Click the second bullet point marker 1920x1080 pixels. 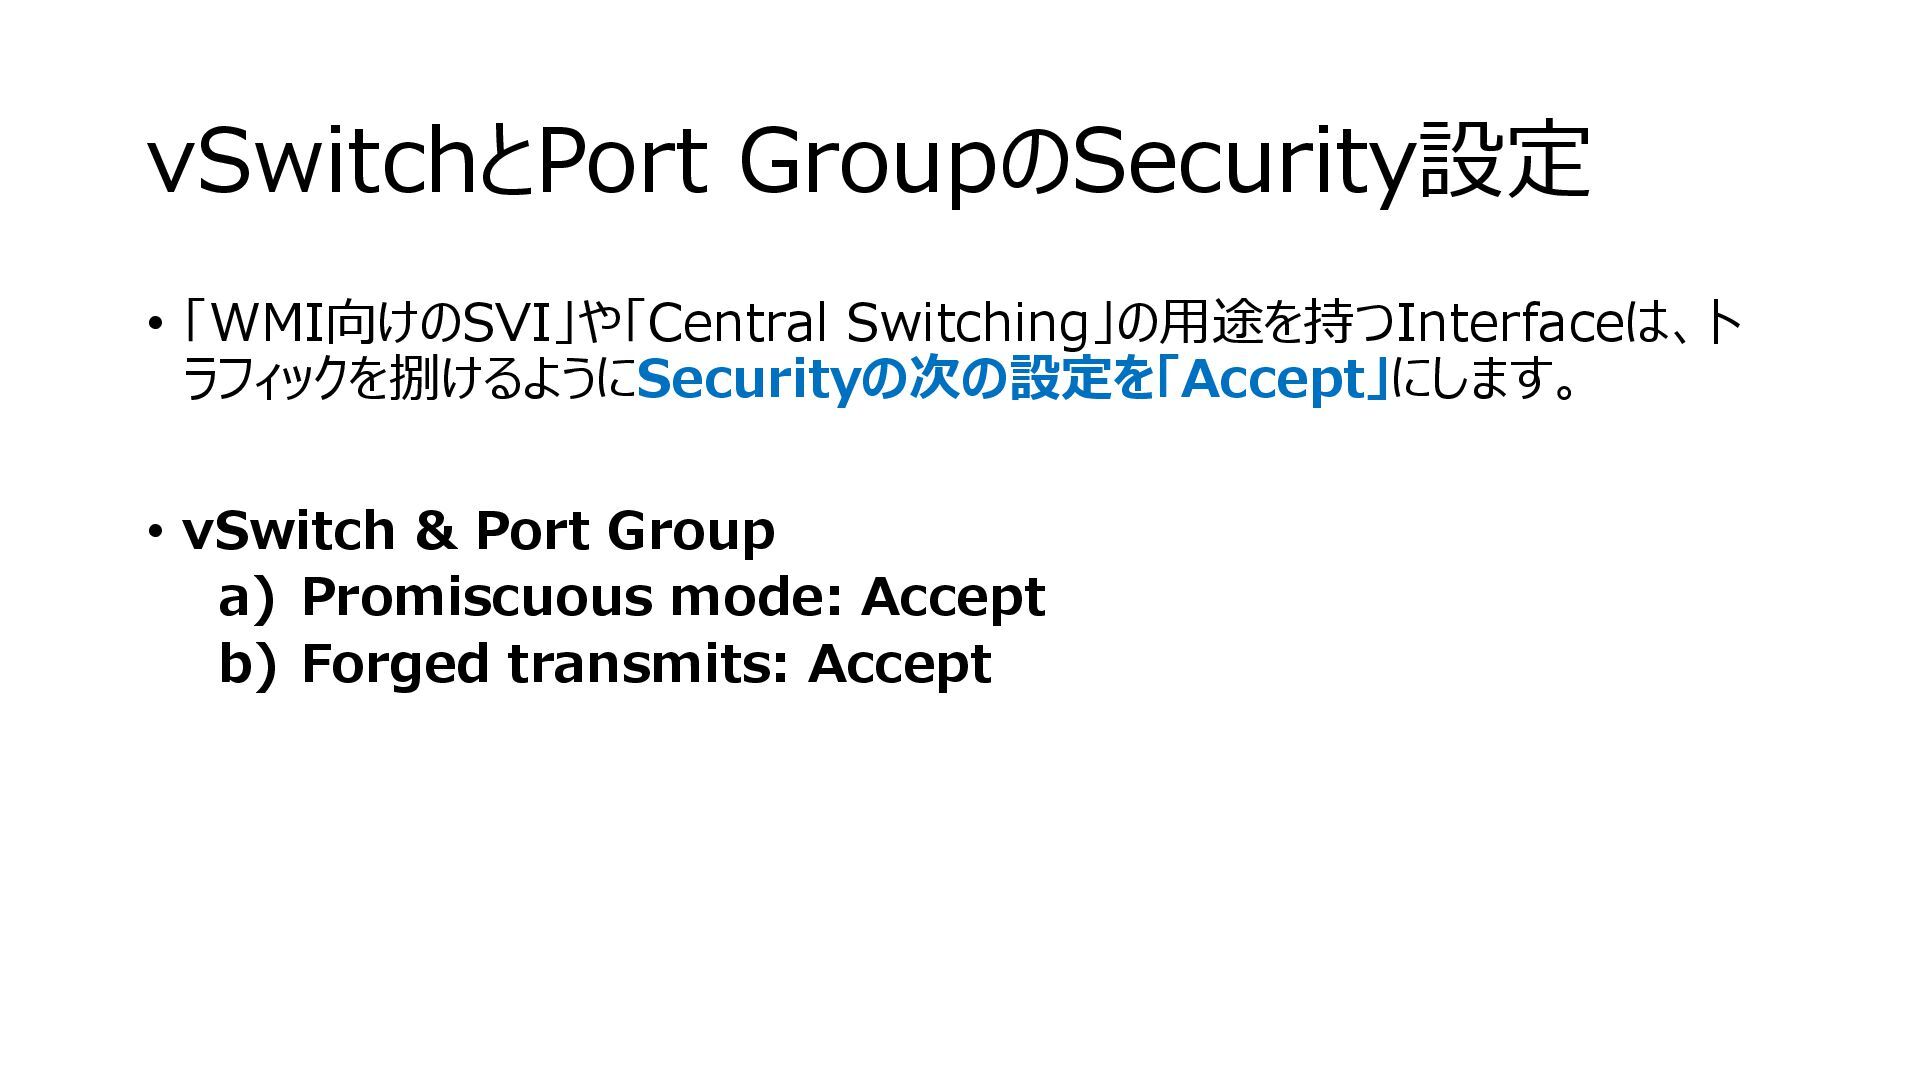pyautogui.click(x=154, y=531)
